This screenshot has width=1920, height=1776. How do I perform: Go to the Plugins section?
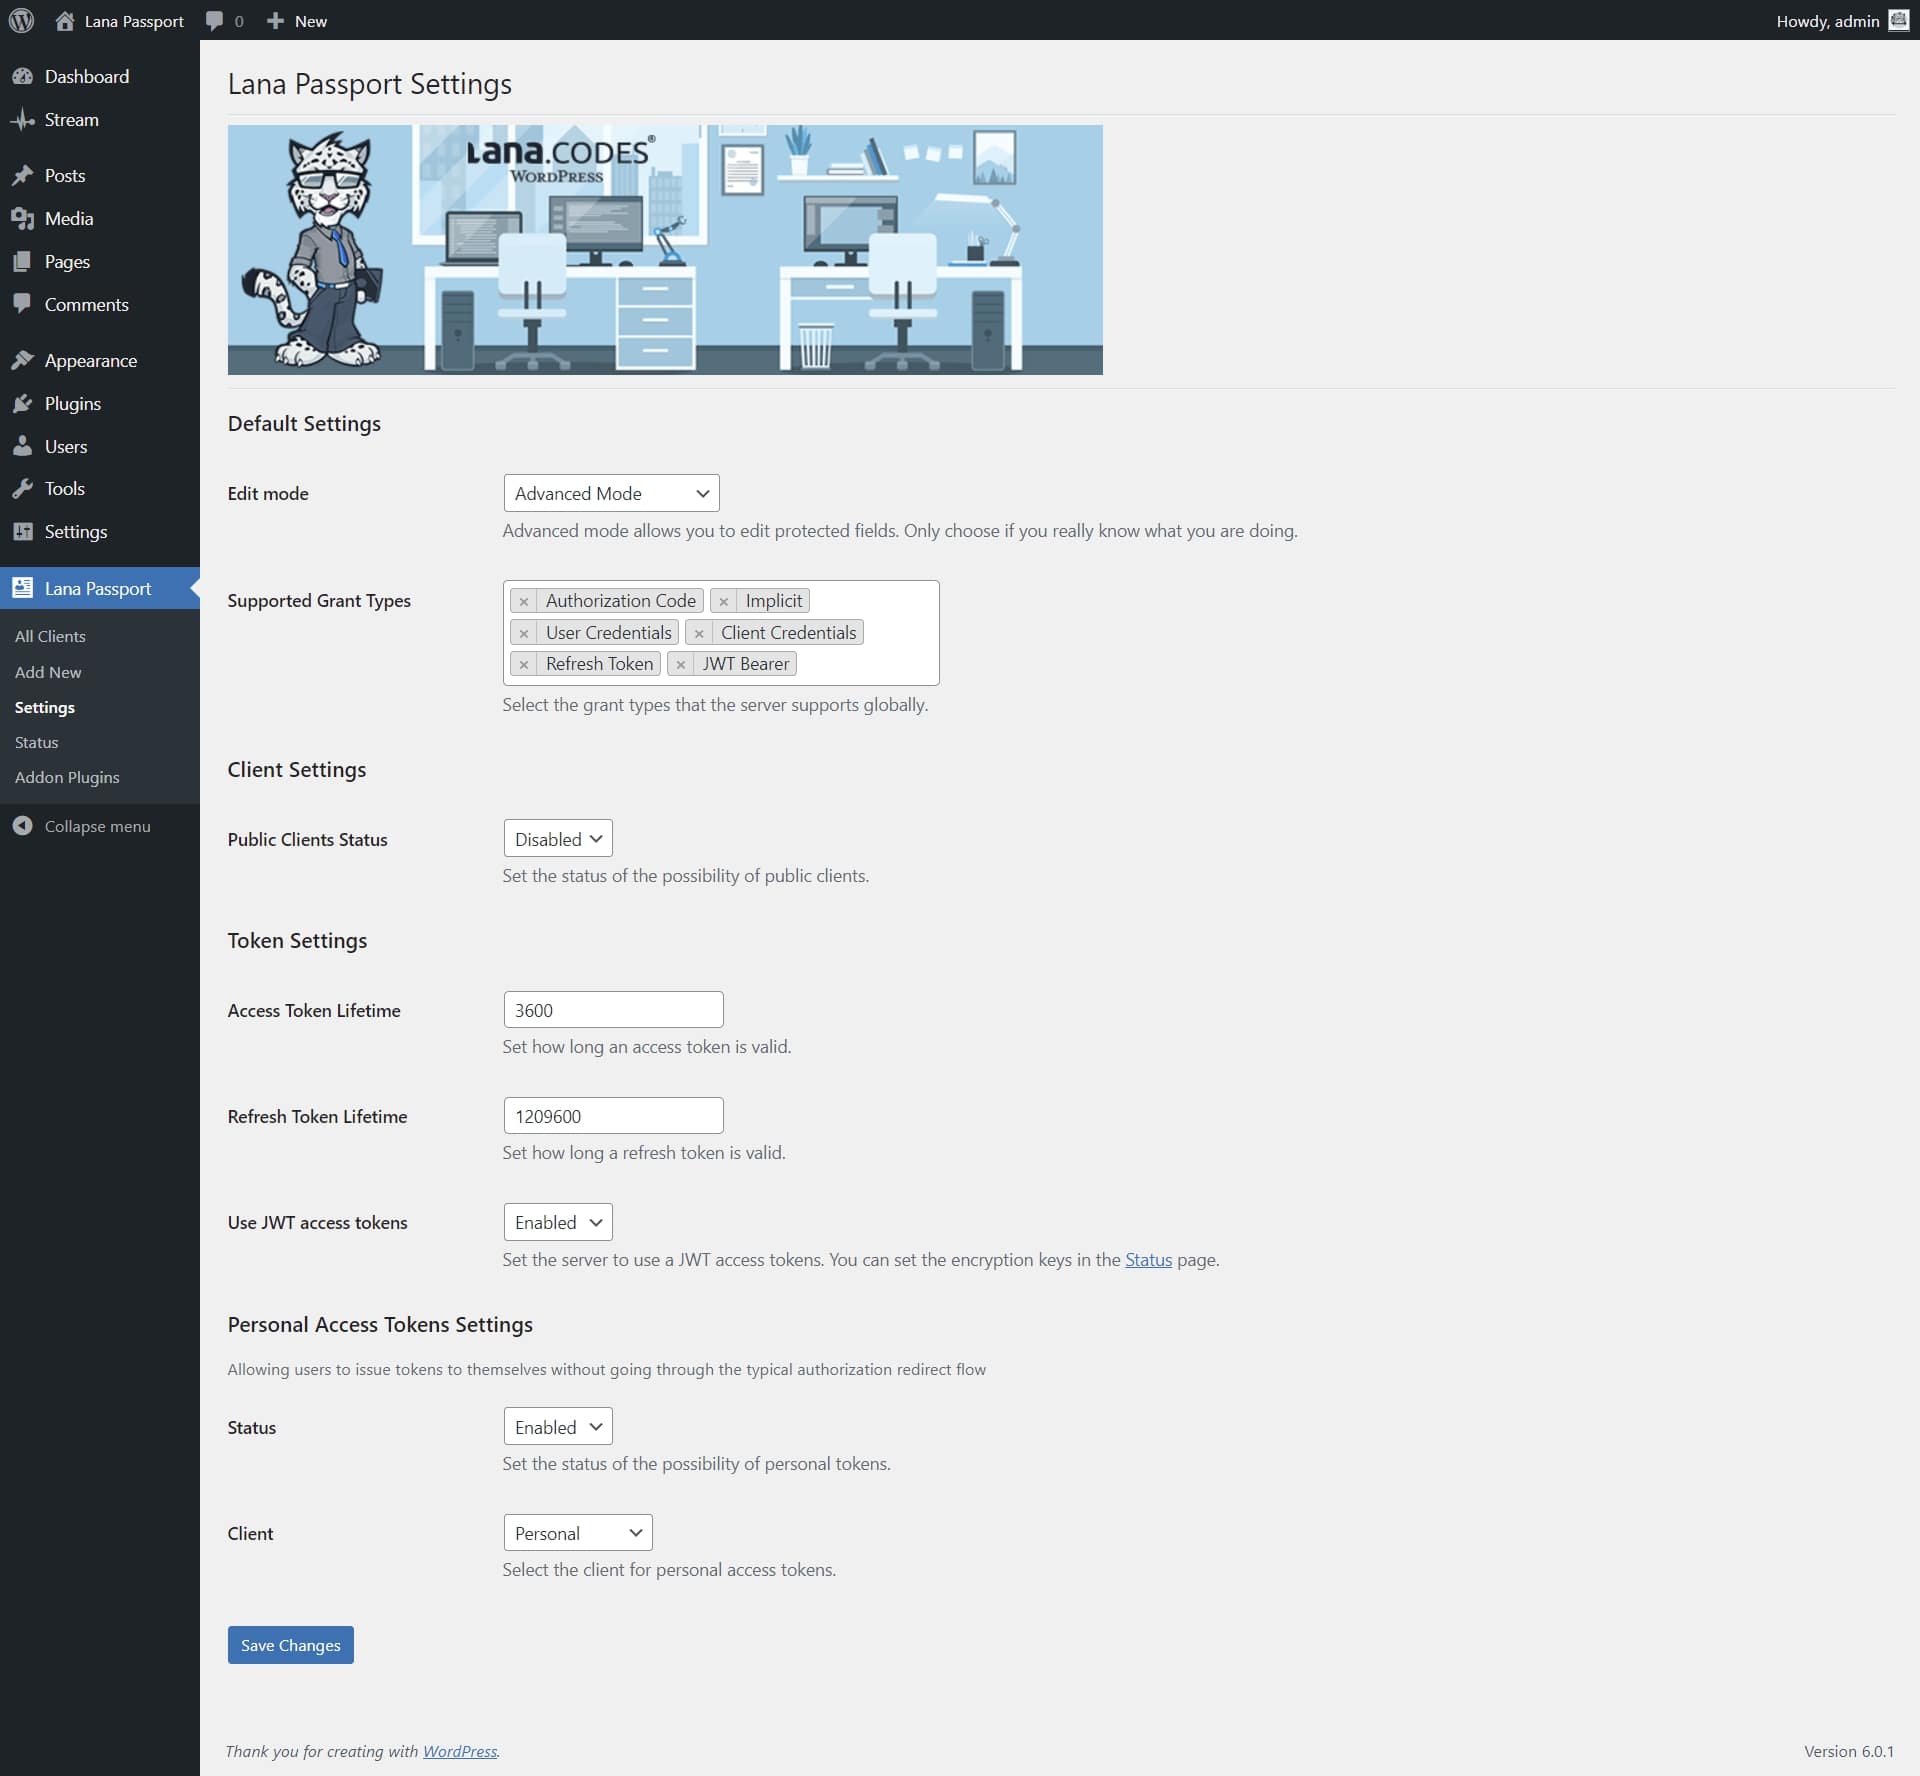tap(72, 404)
